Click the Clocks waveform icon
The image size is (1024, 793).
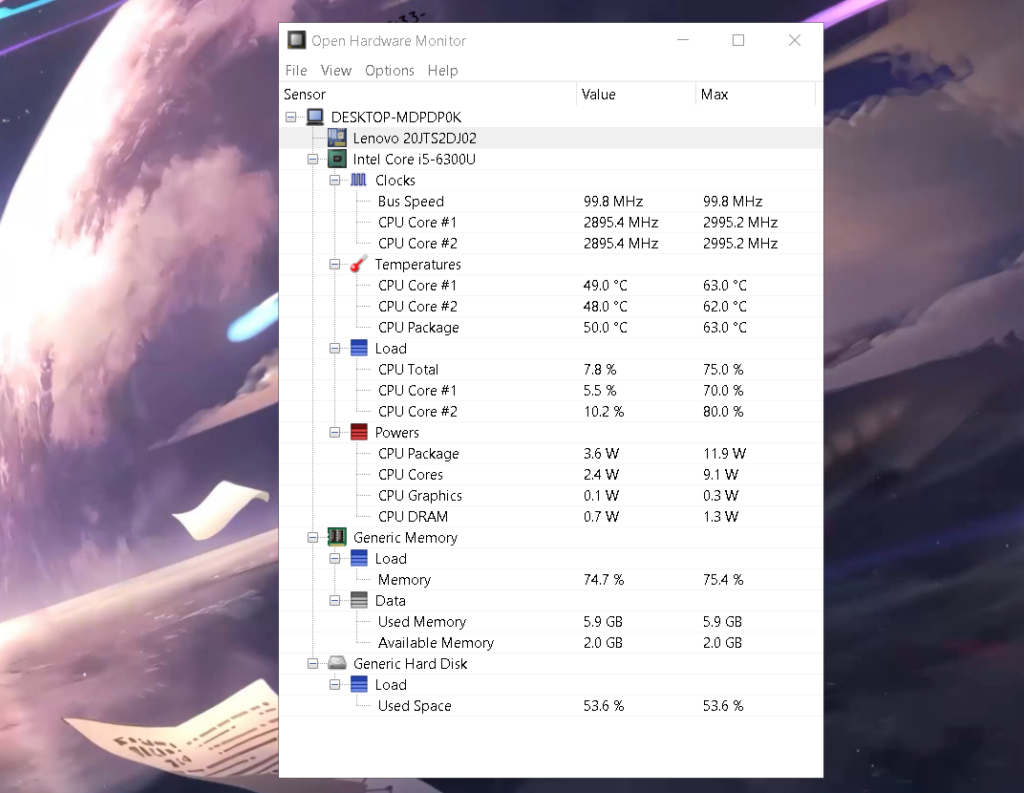pyautogui.click(x=359, y=180)
